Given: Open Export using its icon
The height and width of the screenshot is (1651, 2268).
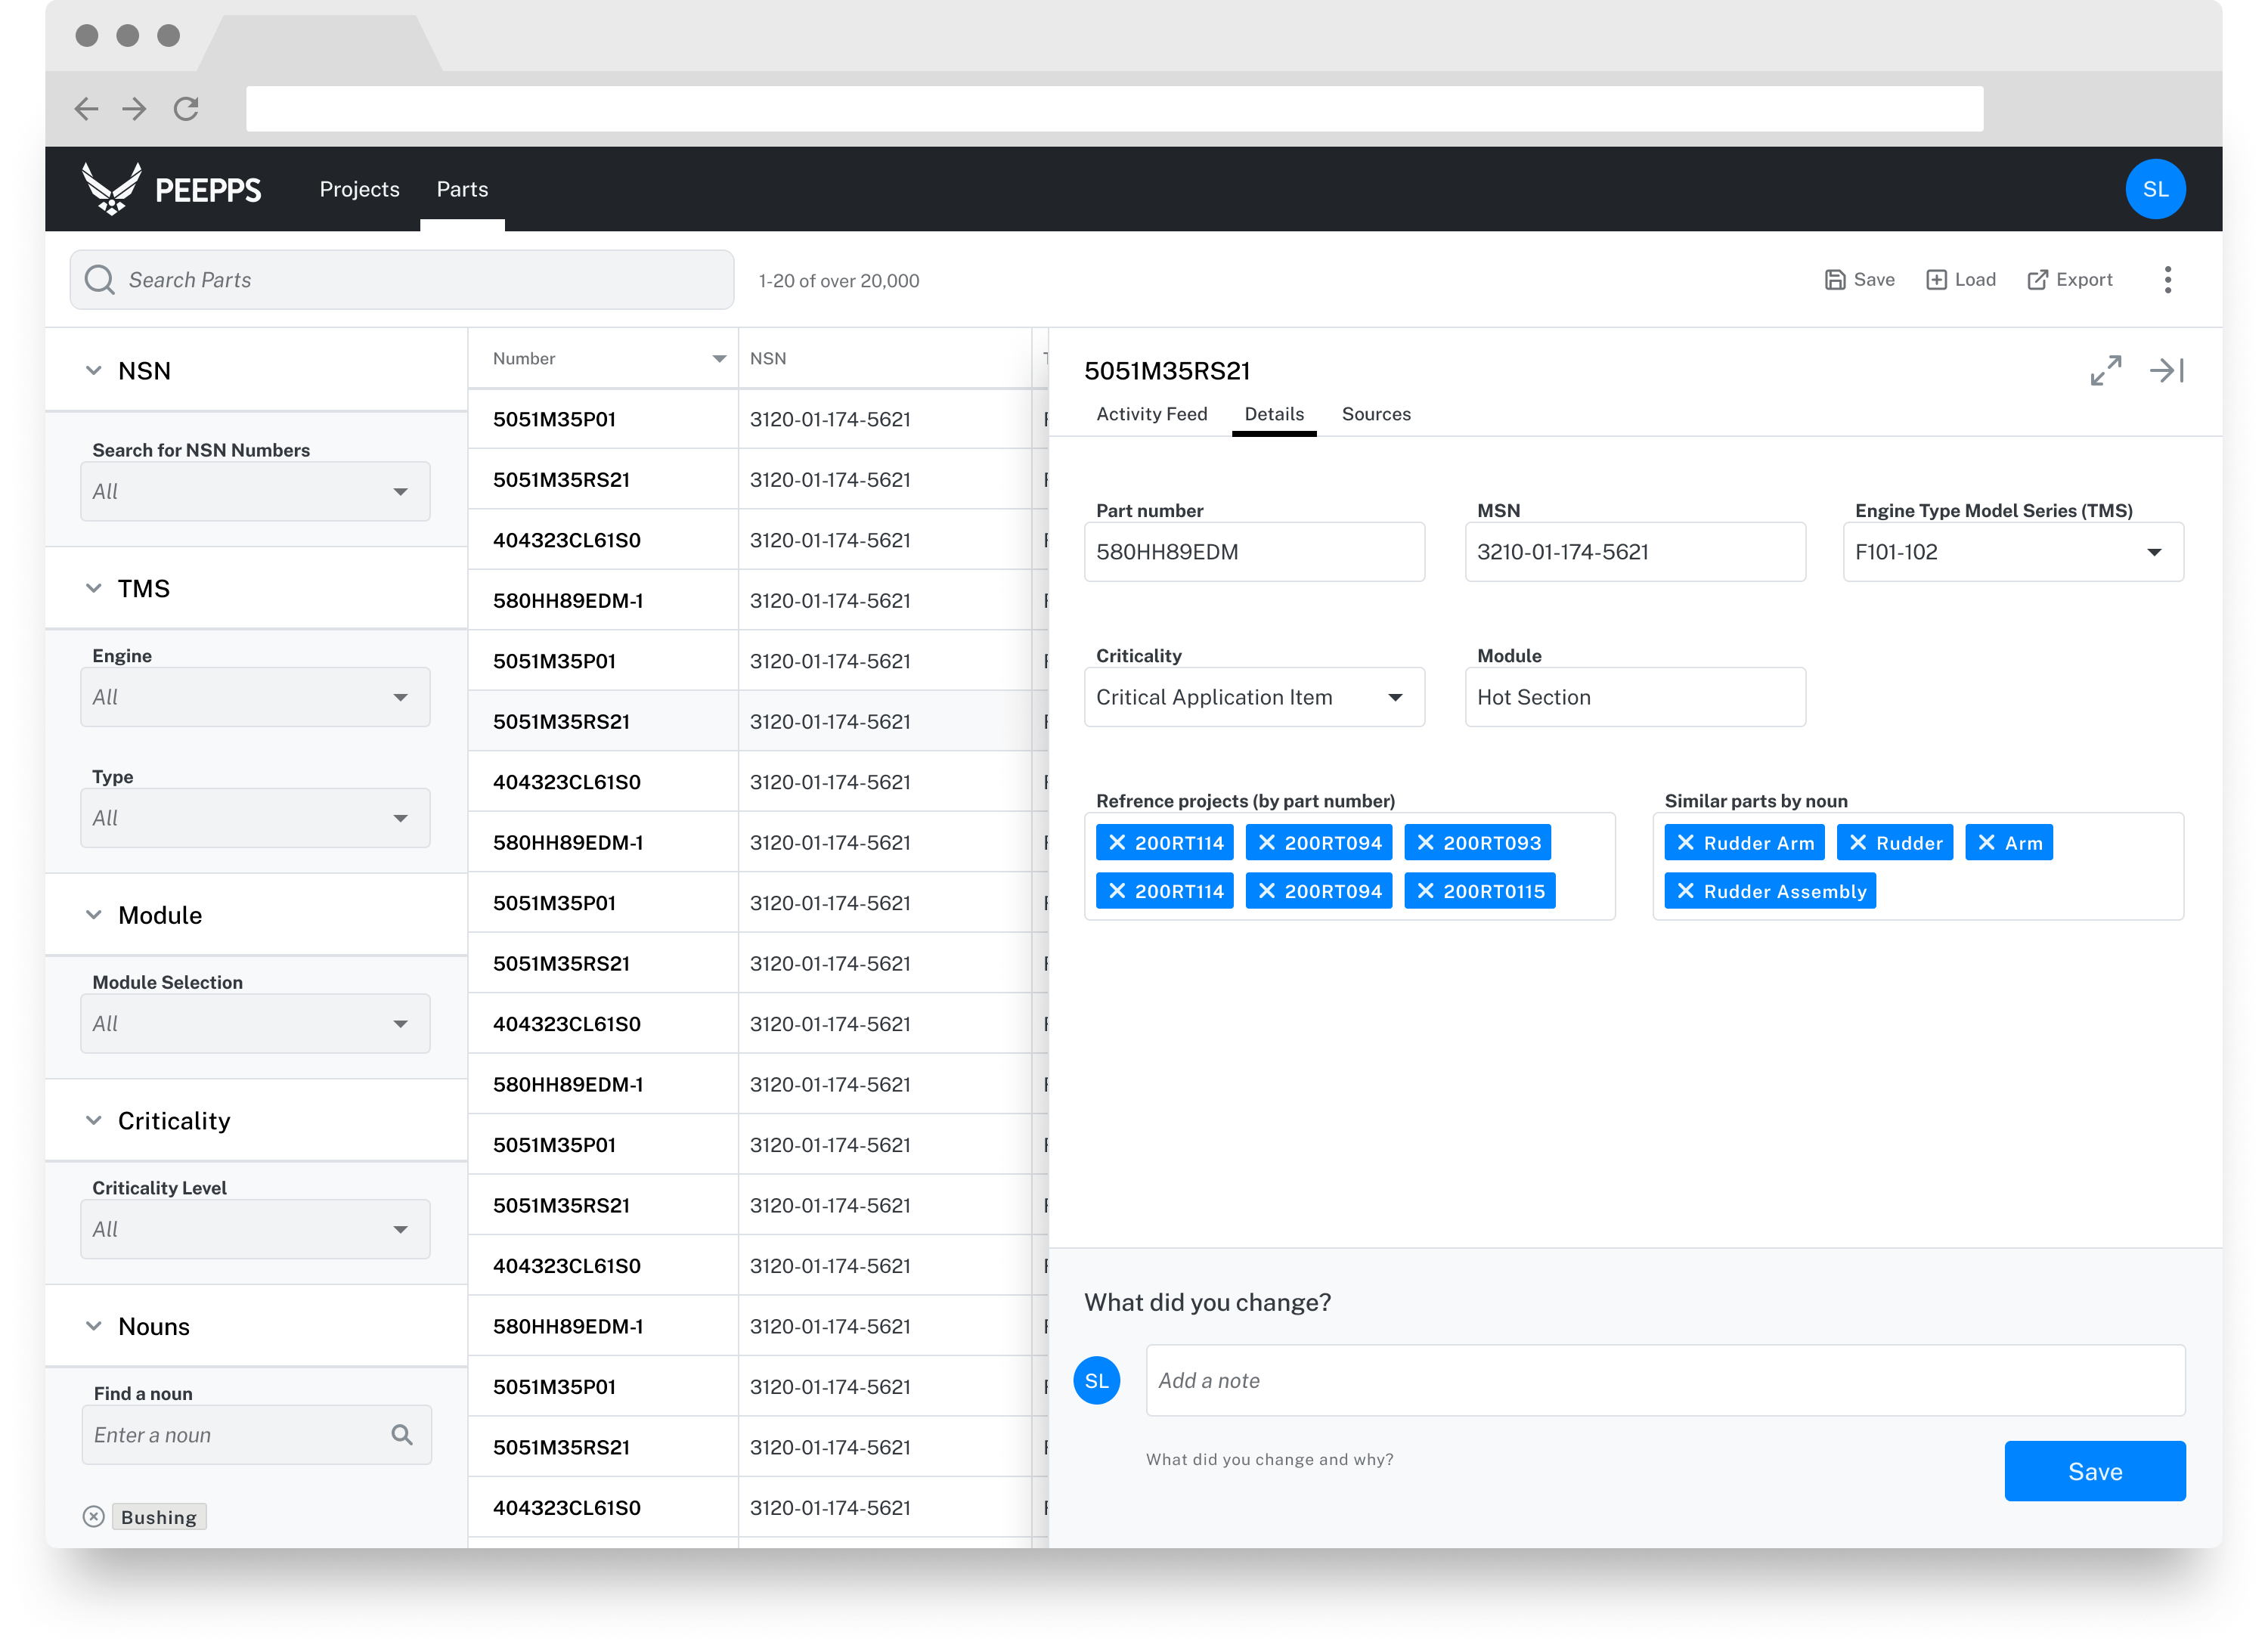Looking at the screenshot, I should coord(2040,280).
